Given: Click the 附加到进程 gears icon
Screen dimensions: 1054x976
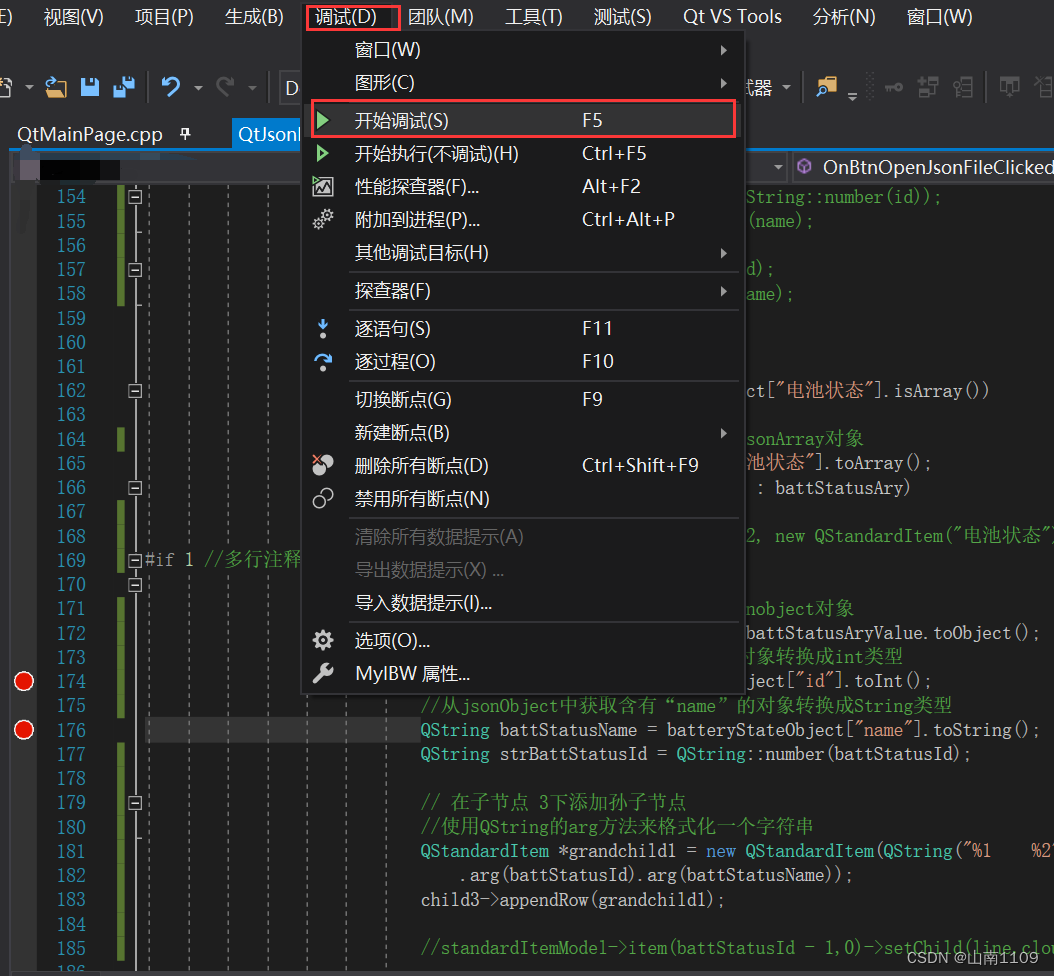Looking at the screenshot, I should 323,219.
